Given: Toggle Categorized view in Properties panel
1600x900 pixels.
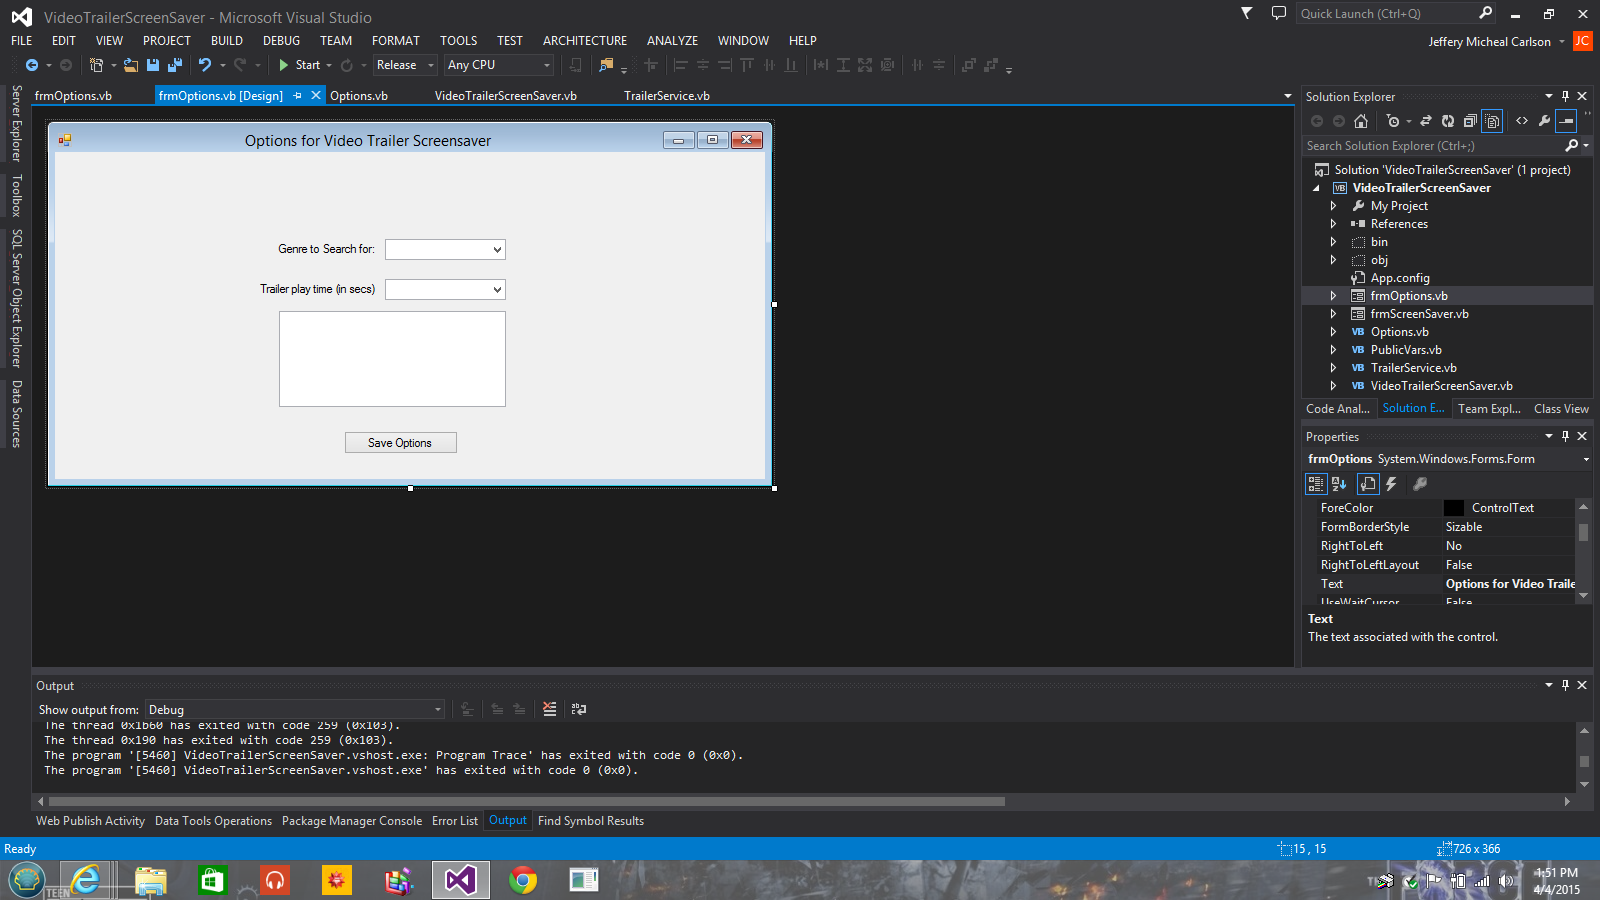Looking at the screenshot, I should 1316,484.
